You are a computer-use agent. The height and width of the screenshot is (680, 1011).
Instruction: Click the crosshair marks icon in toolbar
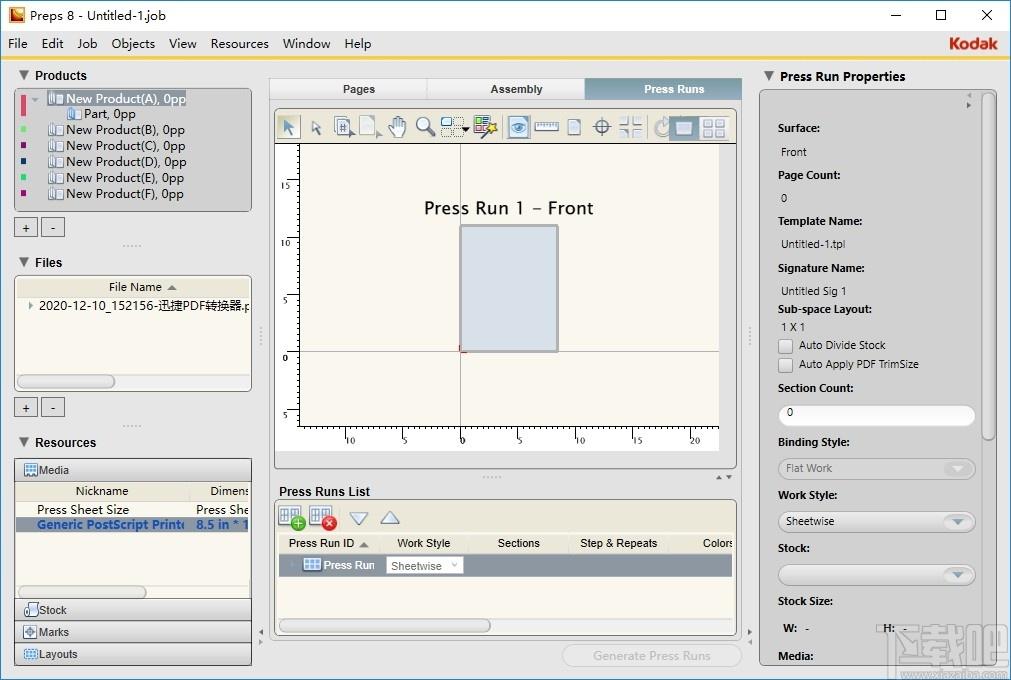click(602, 127)
